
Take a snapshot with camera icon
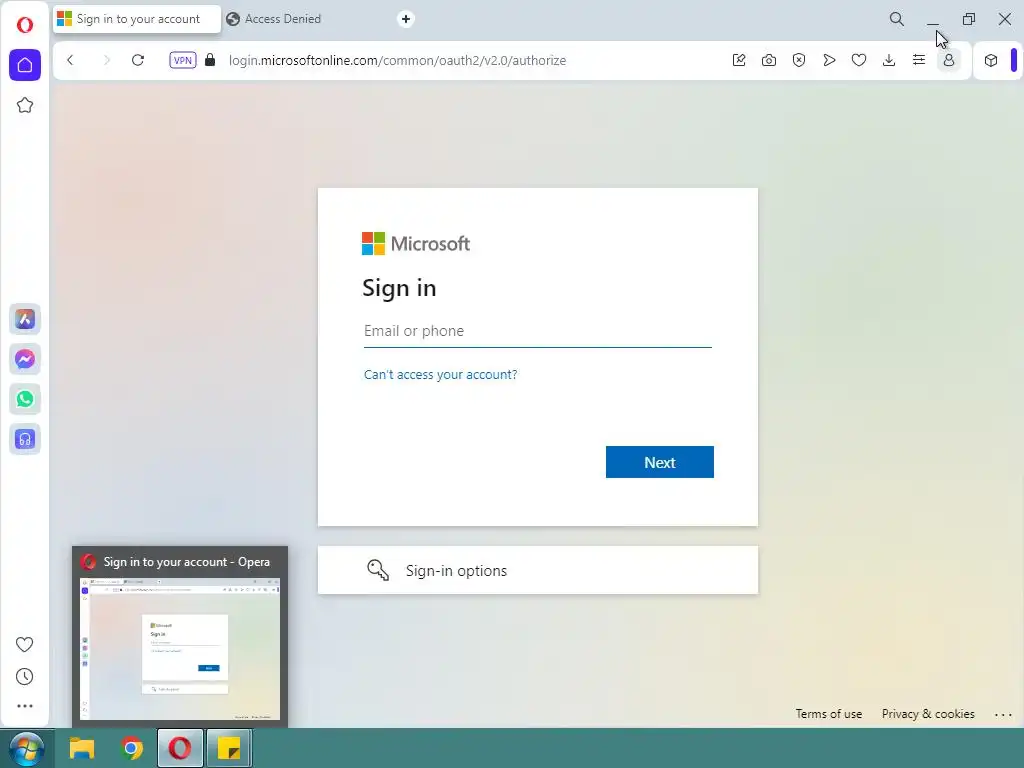pos(769,60)
